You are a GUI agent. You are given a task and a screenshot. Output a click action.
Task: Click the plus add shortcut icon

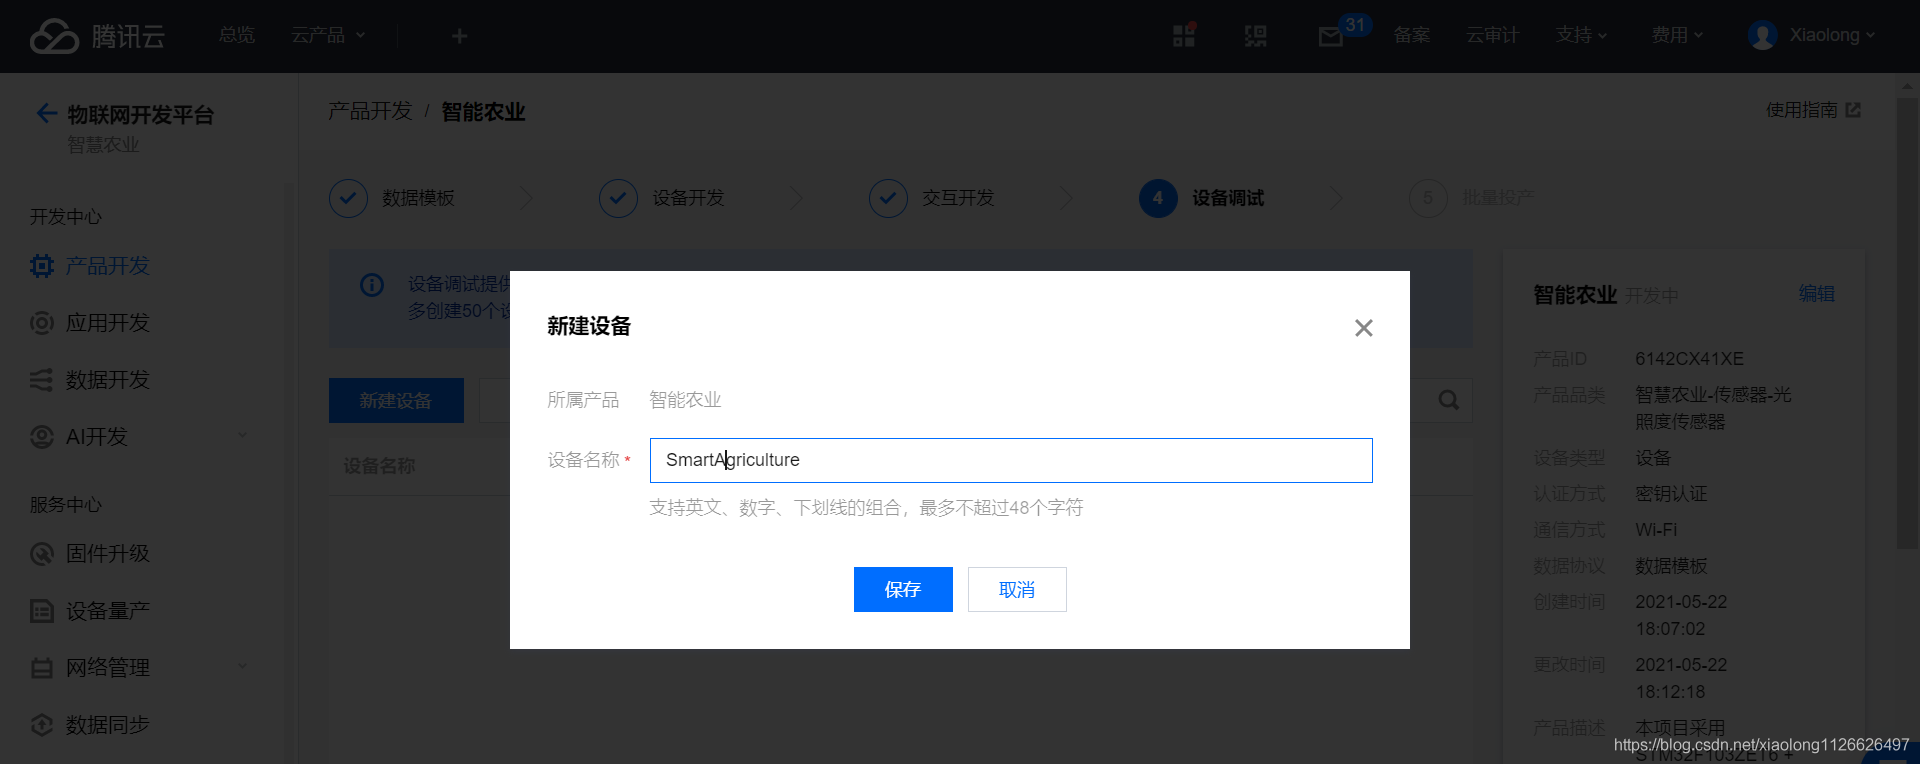coord(459,36)
